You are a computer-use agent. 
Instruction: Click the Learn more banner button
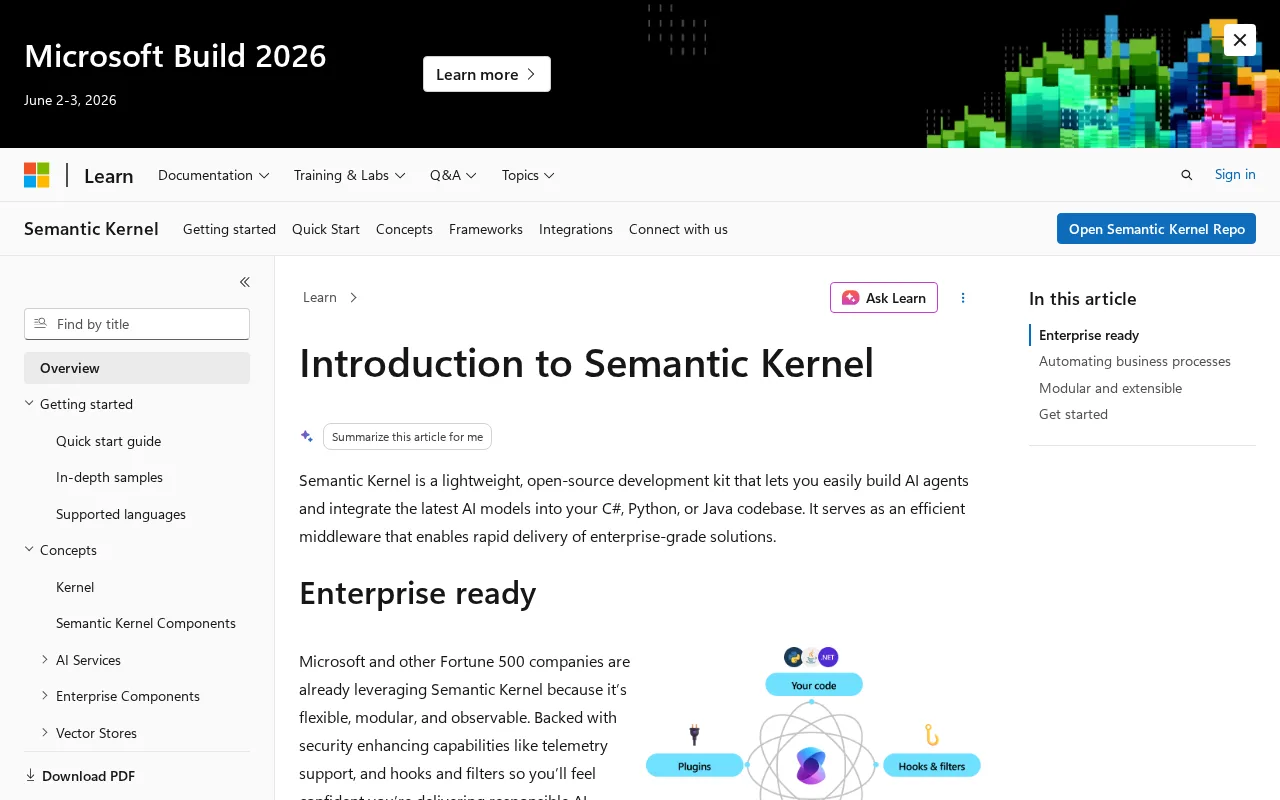pos(487,74)
